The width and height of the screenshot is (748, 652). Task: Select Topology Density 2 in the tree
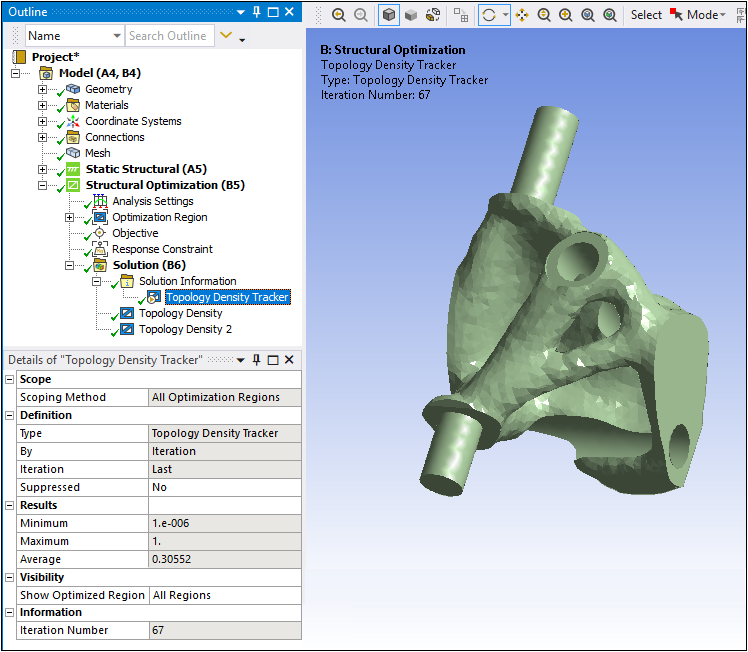[x=185, y=329]
